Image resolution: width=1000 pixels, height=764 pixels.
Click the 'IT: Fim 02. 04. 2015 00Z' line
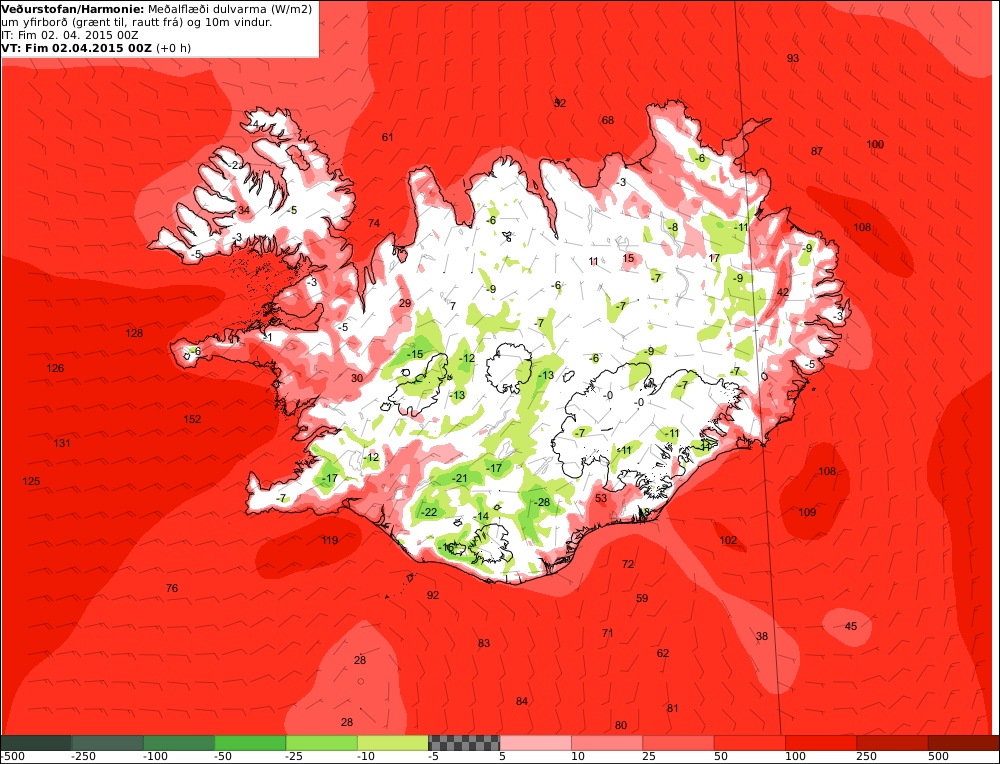(x=70, y=35)
